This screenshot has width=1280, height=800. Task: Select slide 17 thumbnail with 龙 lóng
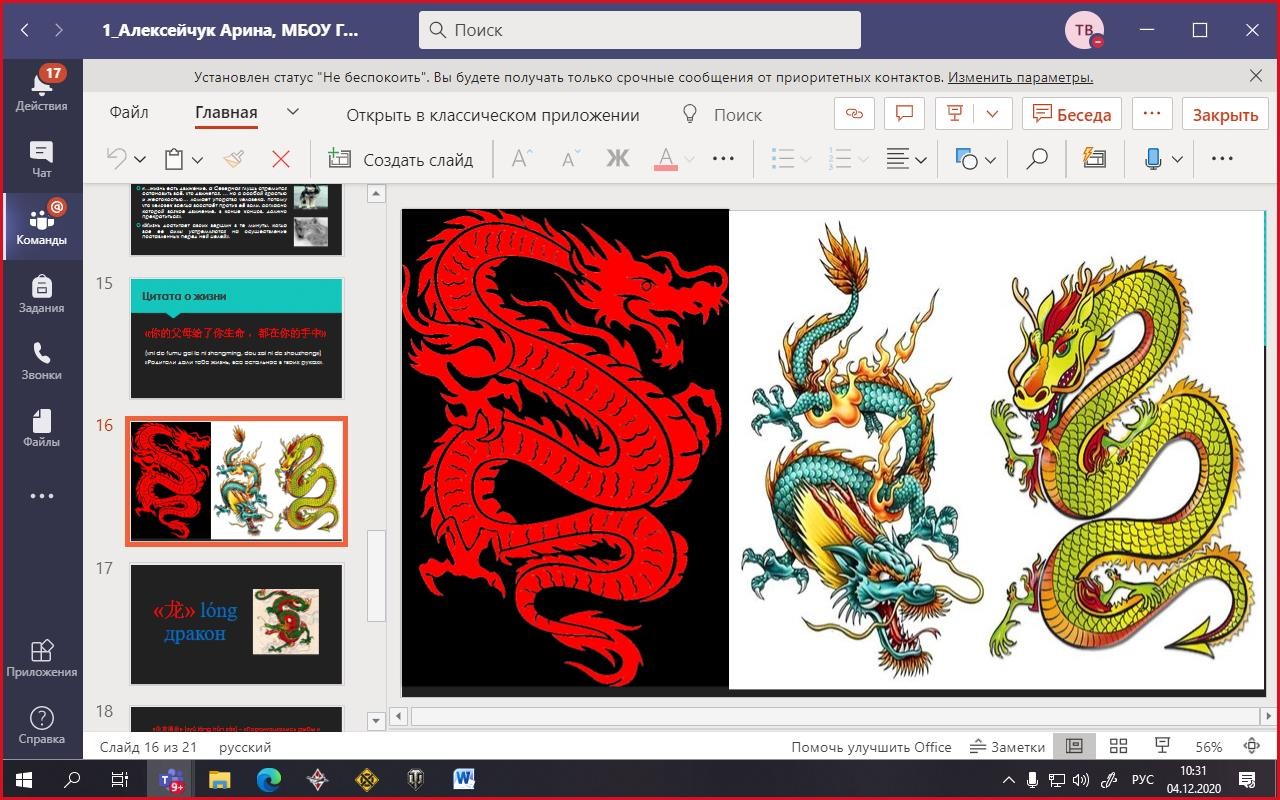236,623
